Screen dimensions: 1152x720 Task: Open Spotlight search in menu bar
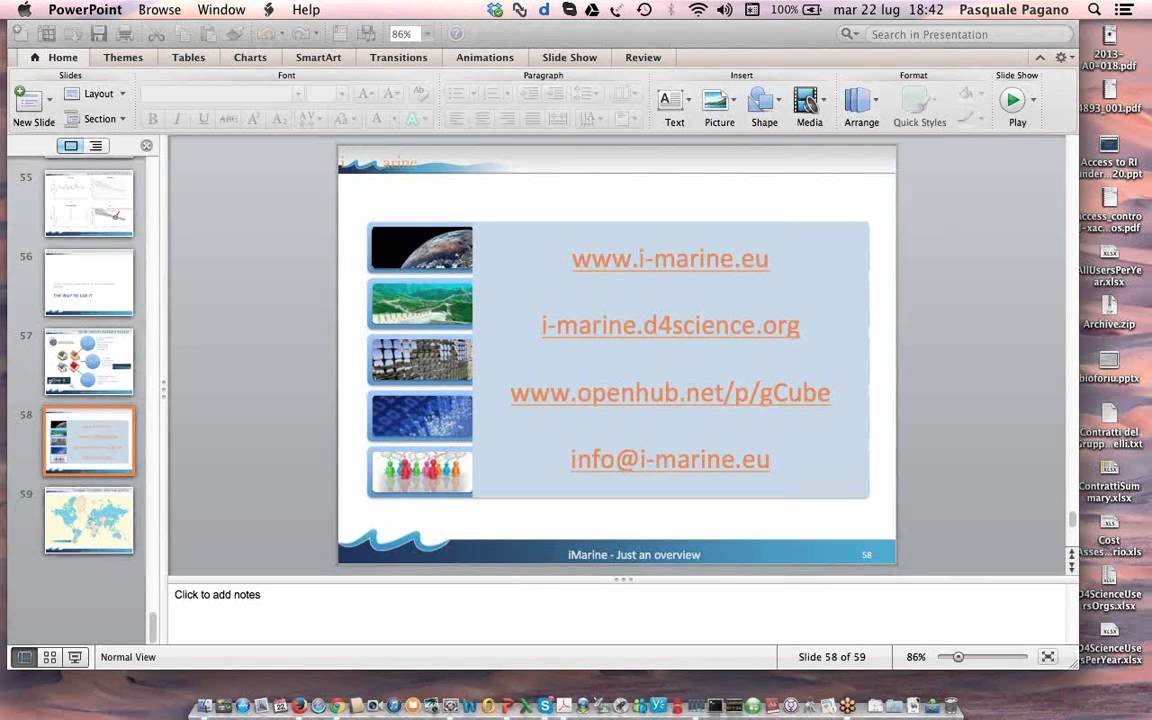point(1094,10)
